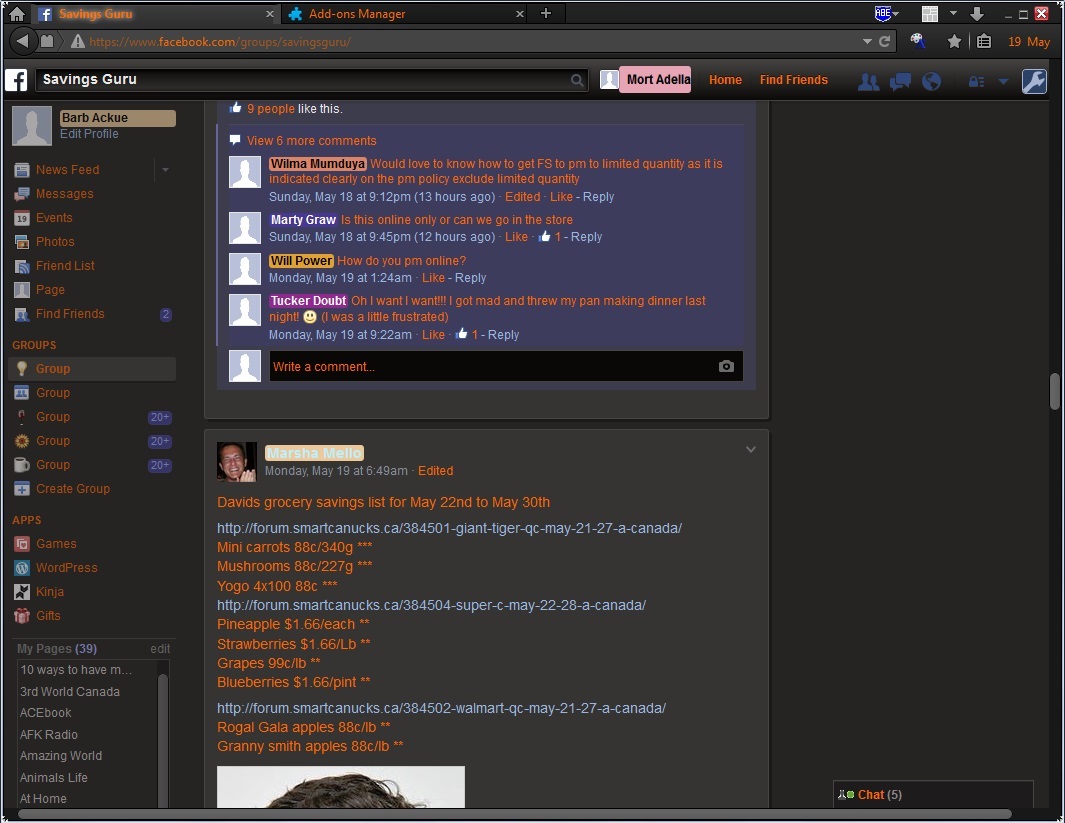Open the downloads arrow icon
Viewport: 1065px width, 823px height.
[977, 14]
